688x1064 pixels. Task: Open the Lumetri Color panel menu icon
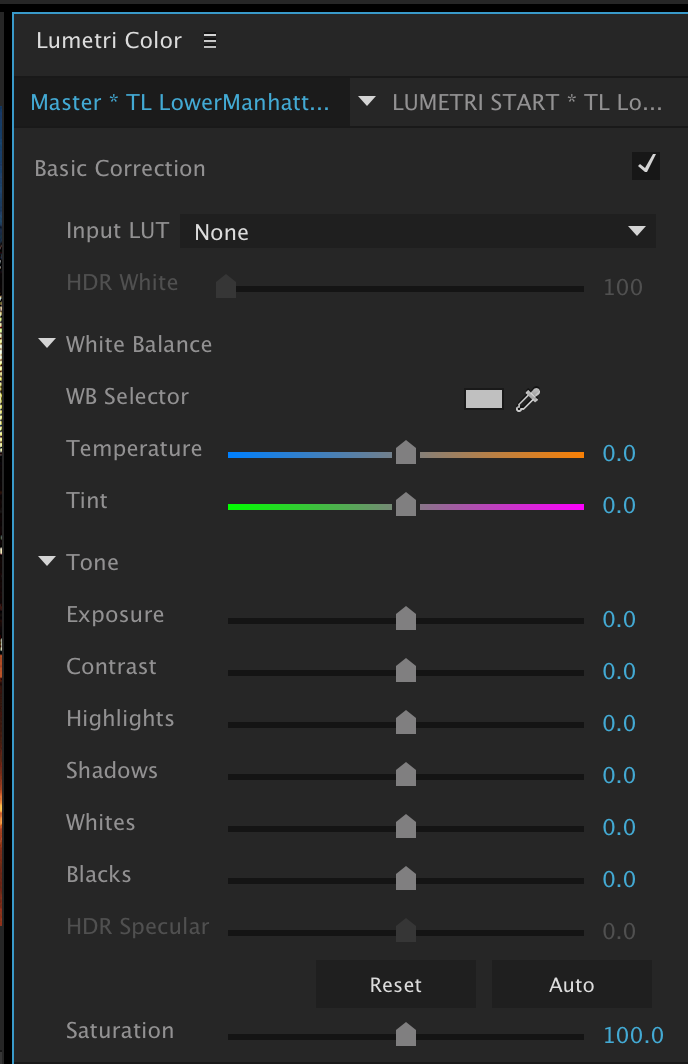tap(210, 41)
